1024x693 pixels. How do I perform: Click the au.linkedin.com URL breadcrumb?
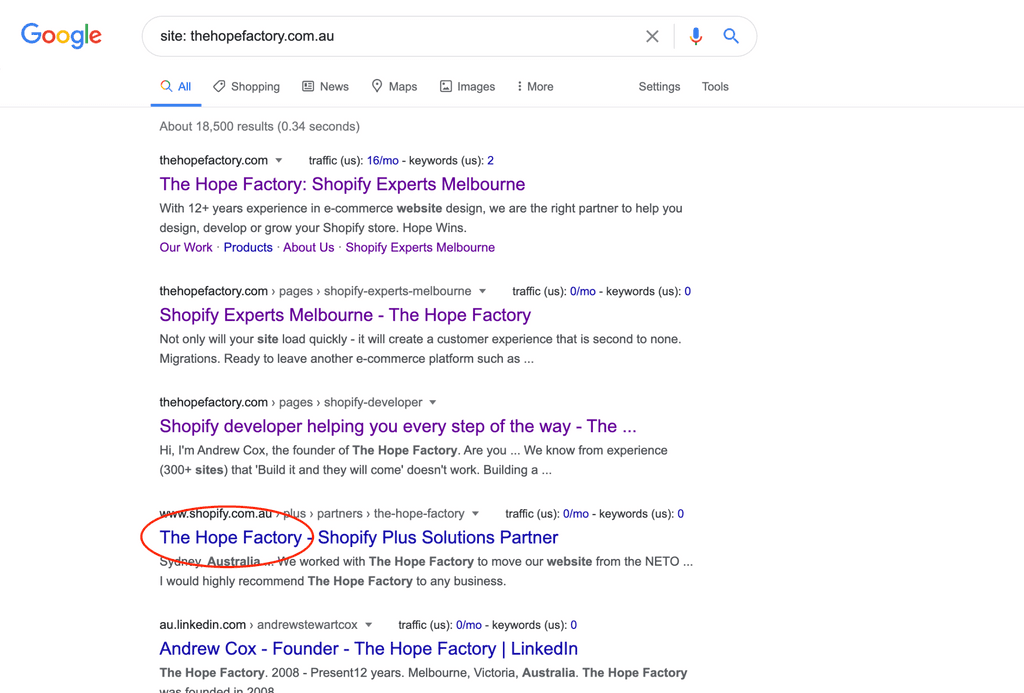tap(202, 625)
